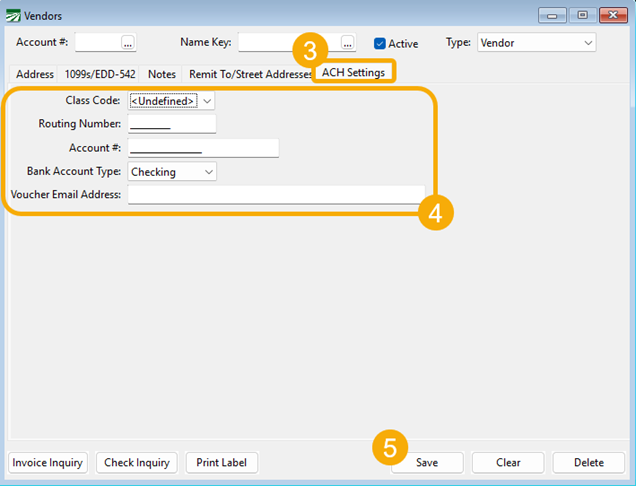Minimize the Vendors window
Viewport: 636px width, 486px height.
pos(552,16)
